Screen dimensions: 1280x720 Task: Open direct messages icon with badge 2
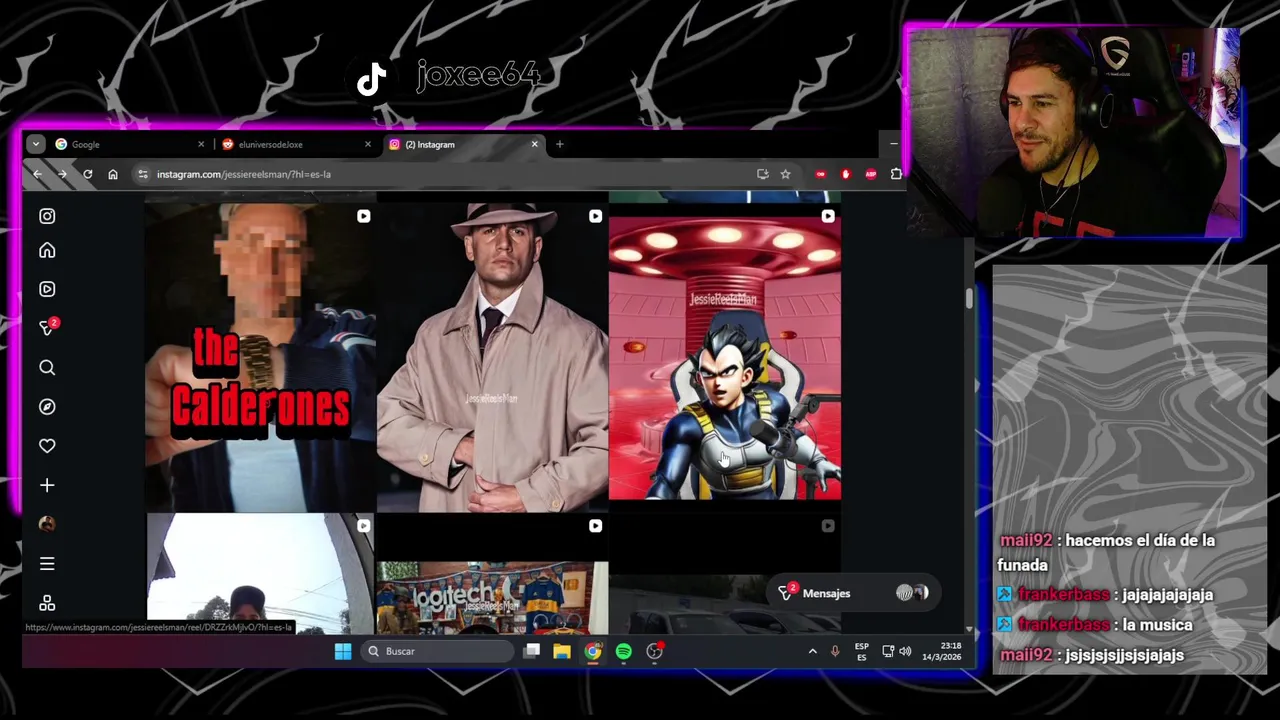click(47, 327)
